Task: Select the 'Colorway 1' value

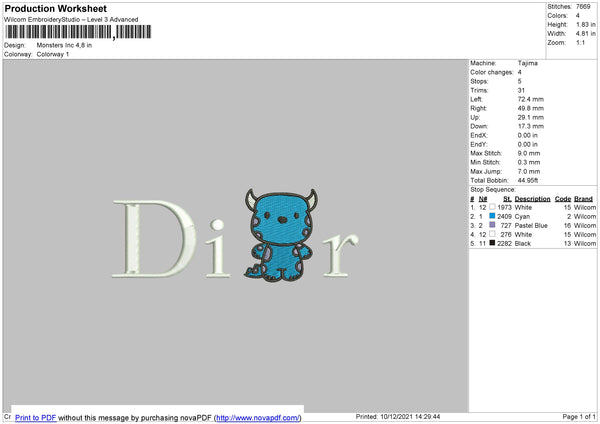Action: pyautogui.click(x=53, y=54)
